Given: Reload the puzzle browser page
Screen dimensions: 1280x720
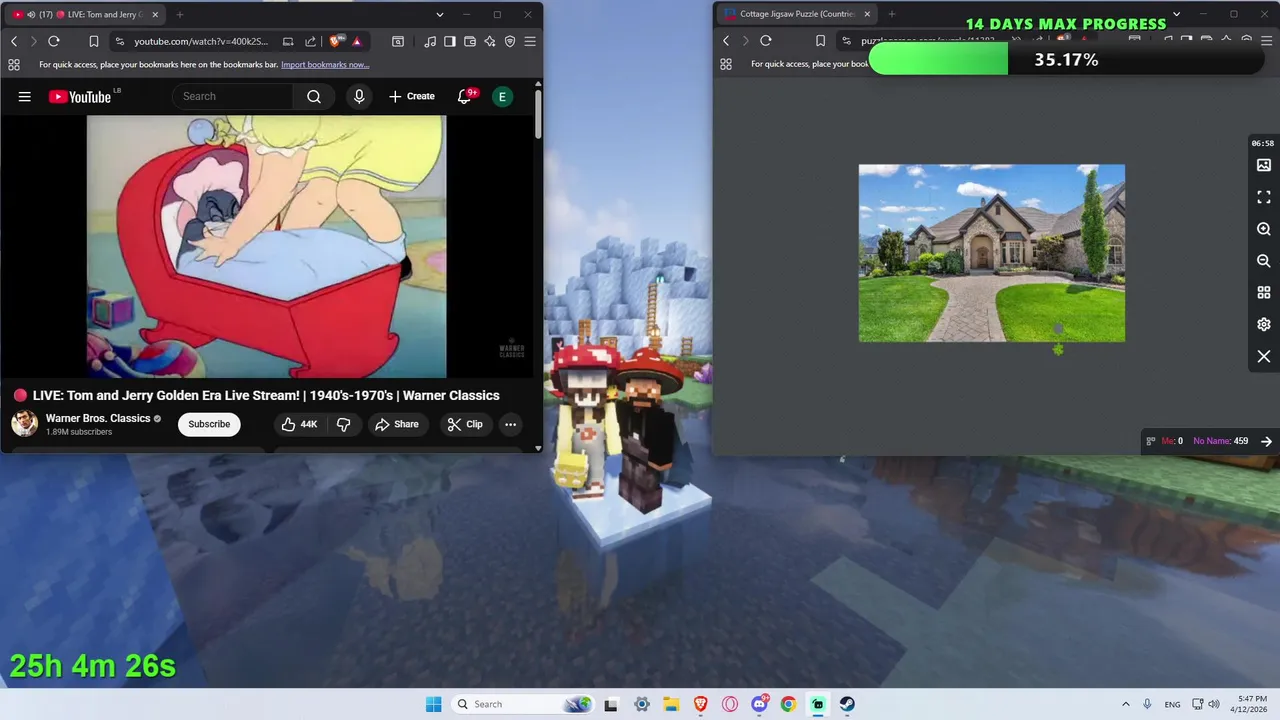Looking at the screenshot, I should click(766, 41).
